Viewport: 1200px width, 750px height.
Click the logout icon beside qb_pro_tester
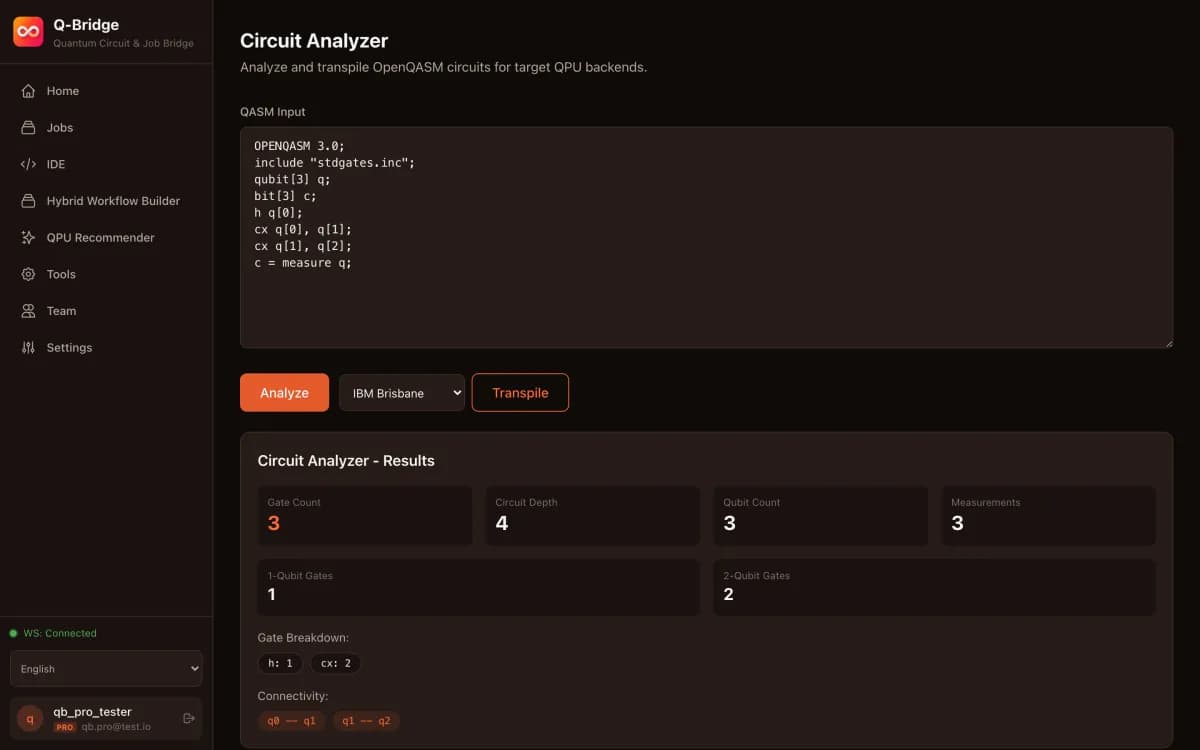(189, 718)
